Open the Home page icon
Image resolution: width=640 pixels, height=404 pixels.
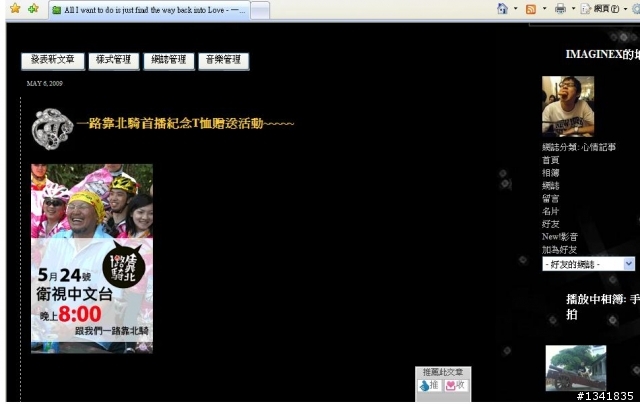[x=502, y=9]
